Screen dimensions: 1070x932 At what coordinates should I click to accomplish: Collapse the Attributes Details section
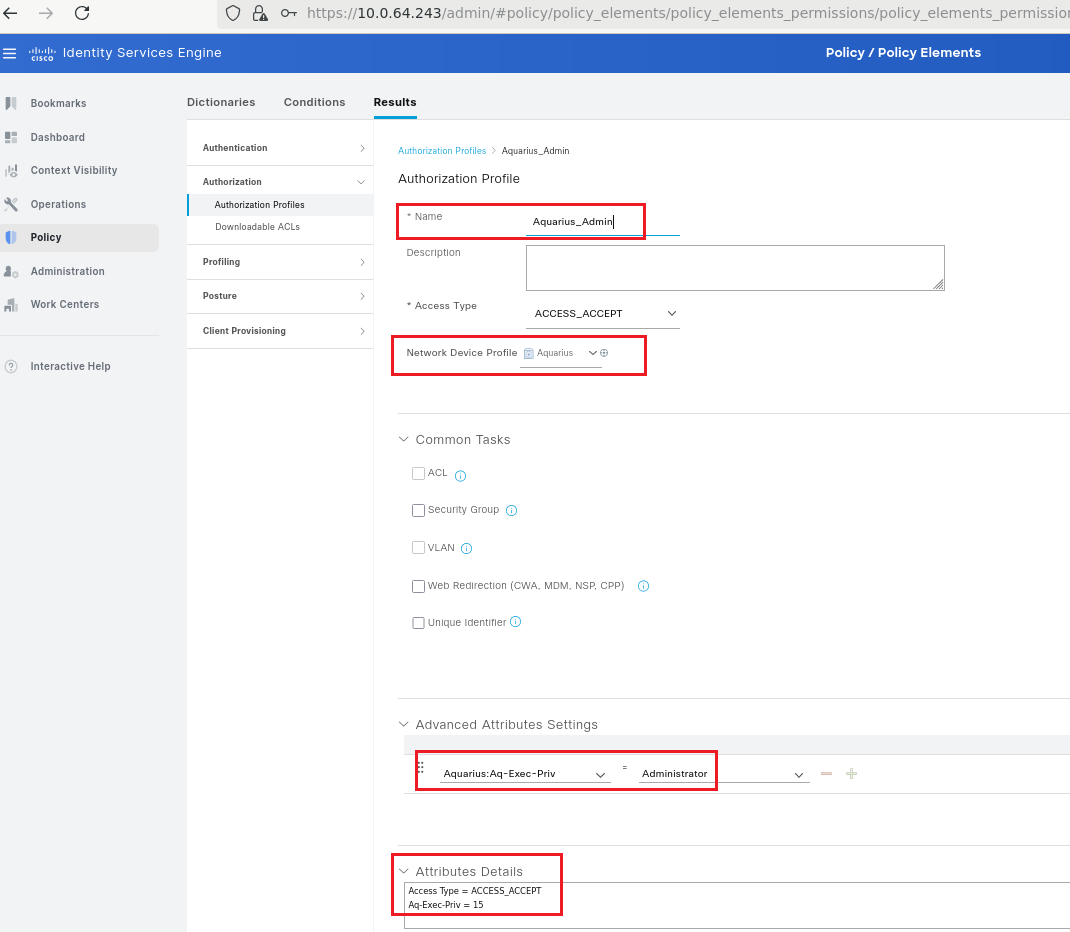[403, 871]
